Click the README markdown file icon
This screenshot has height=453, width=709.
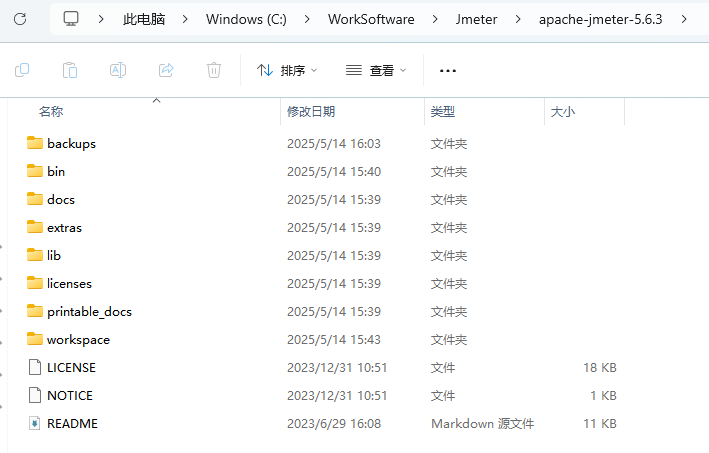coord(35,424)
